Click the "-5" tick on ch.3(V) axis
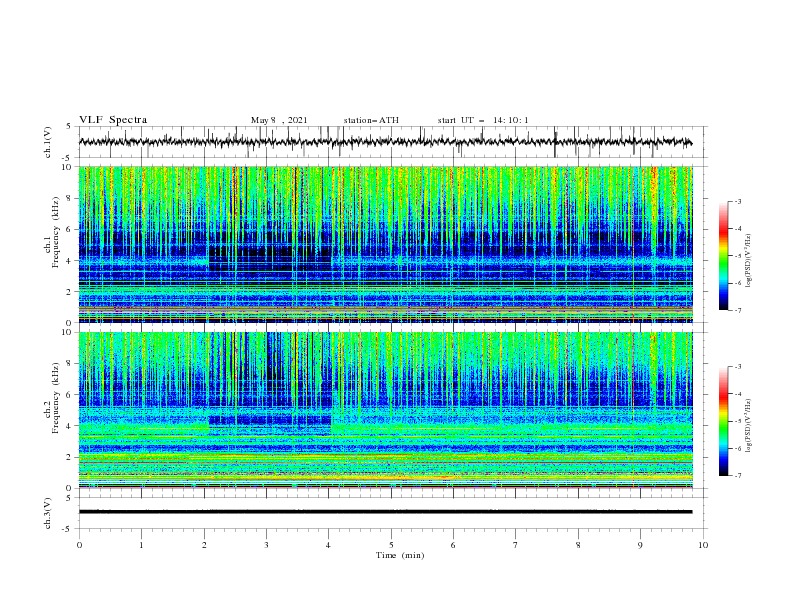 click(68, 529)
